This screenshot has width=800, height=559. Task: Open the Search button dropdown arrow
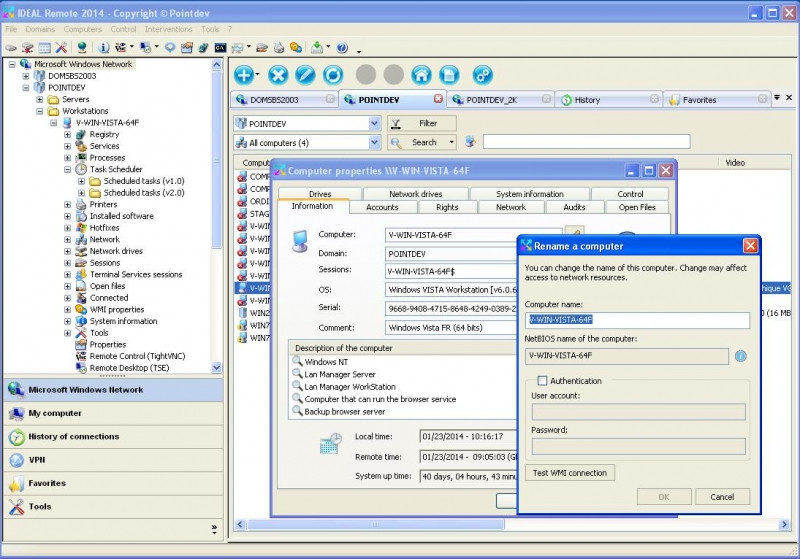pyautogui.click(x=452, y=142)
